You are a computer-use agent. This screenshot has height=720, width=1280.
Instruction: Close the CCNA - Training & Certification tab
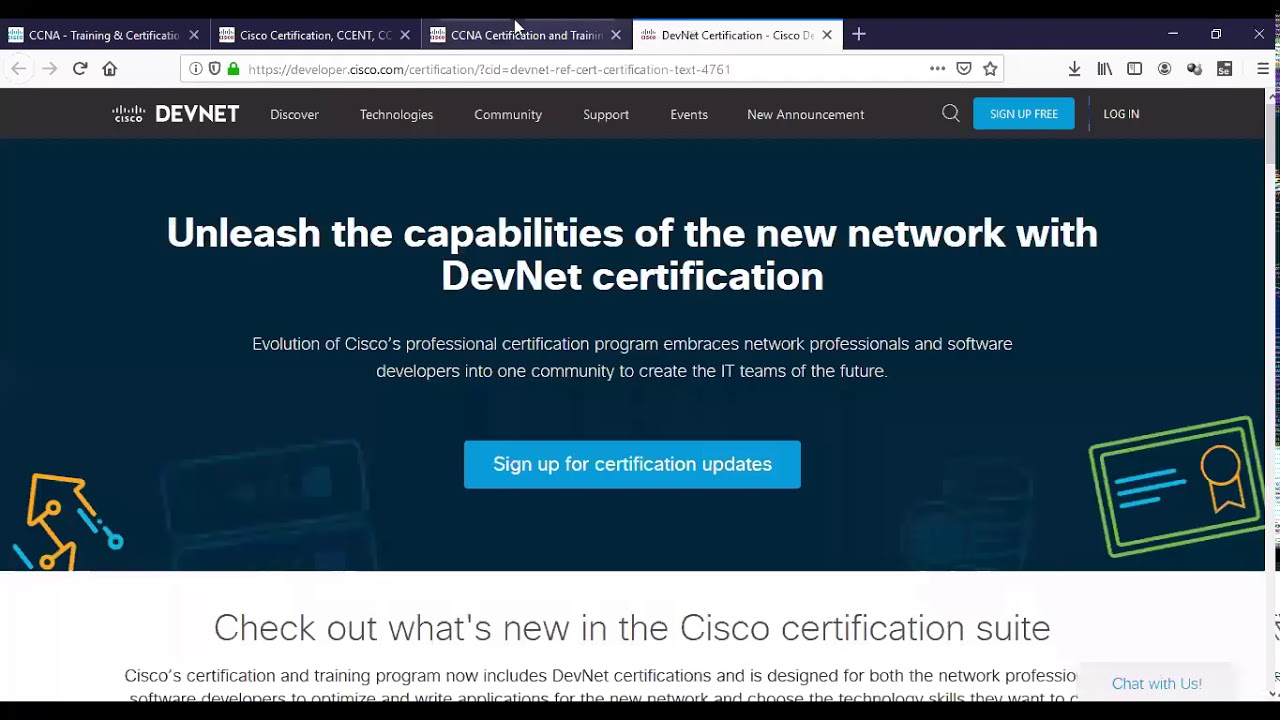(x=194, y=35)
